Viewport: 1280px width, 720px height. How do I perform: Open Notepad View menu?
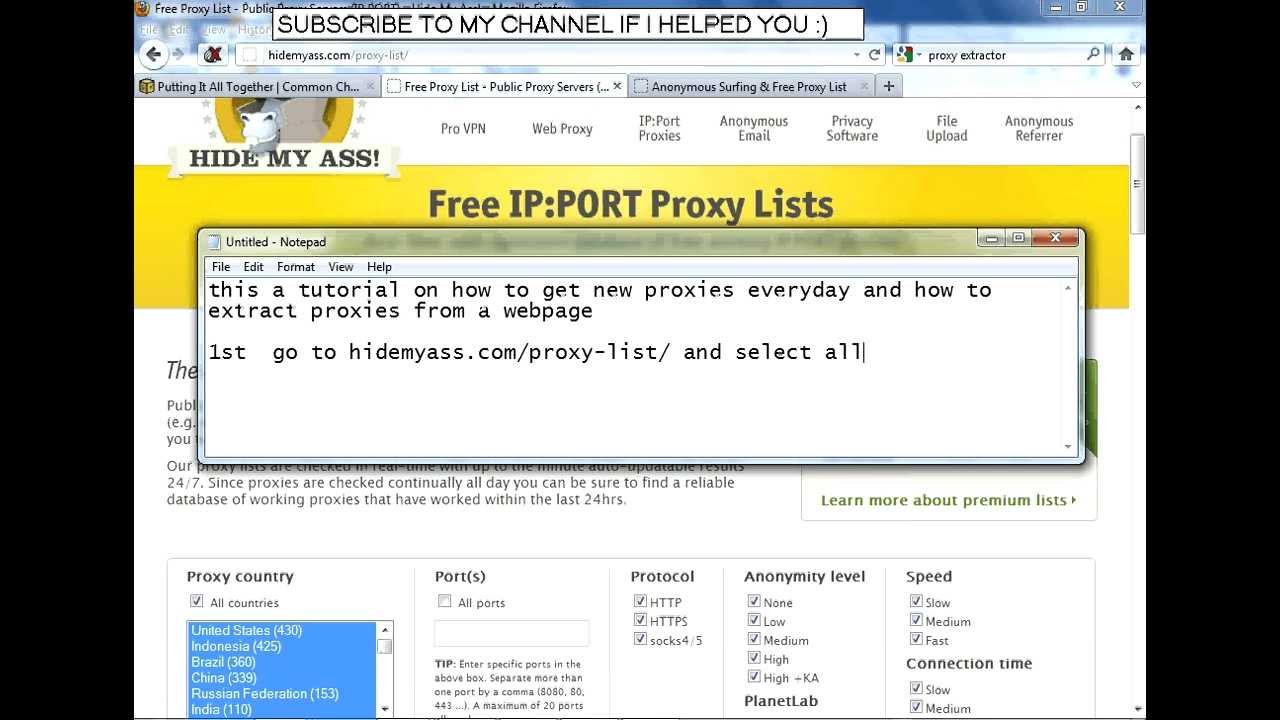341,267
